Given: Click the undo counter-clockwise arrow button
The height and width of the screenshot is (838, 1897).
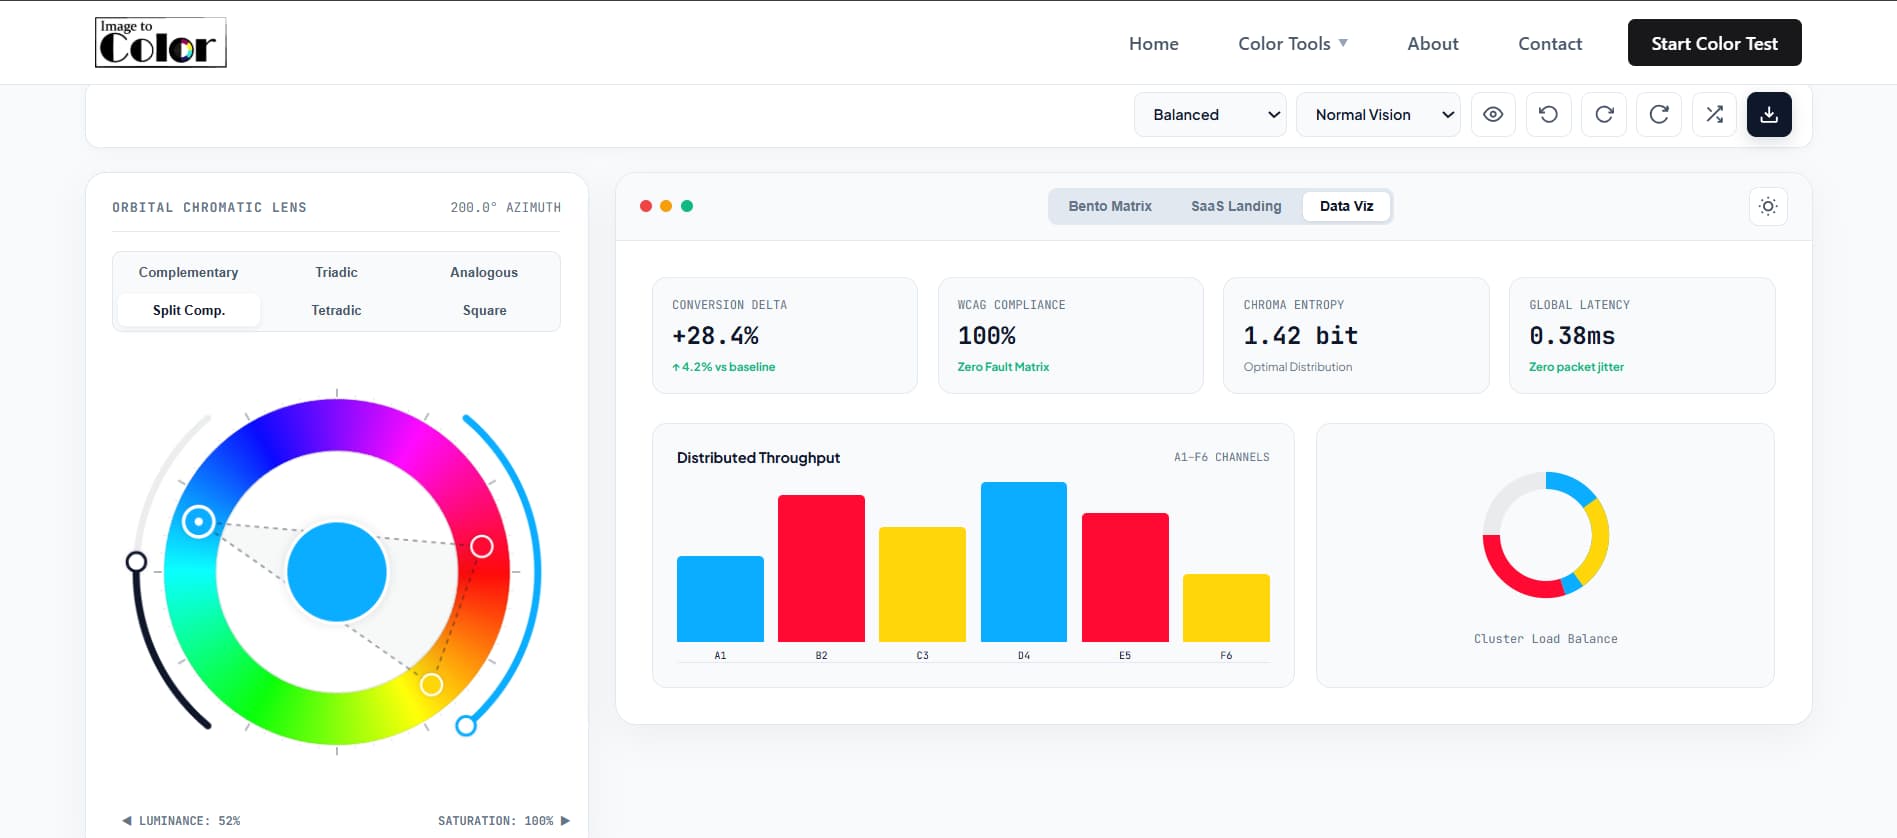Looking at the screenshot, I should pyautogui.click(x=1548, y=115).
